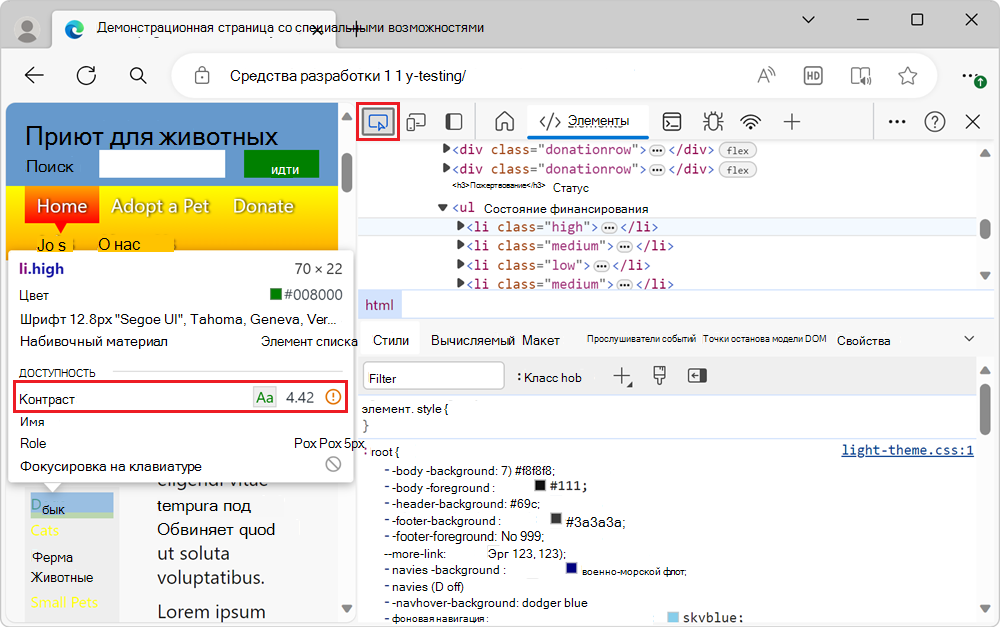
Task: Open Точки останова модели DOM tab
Action: tap(765, 339)
